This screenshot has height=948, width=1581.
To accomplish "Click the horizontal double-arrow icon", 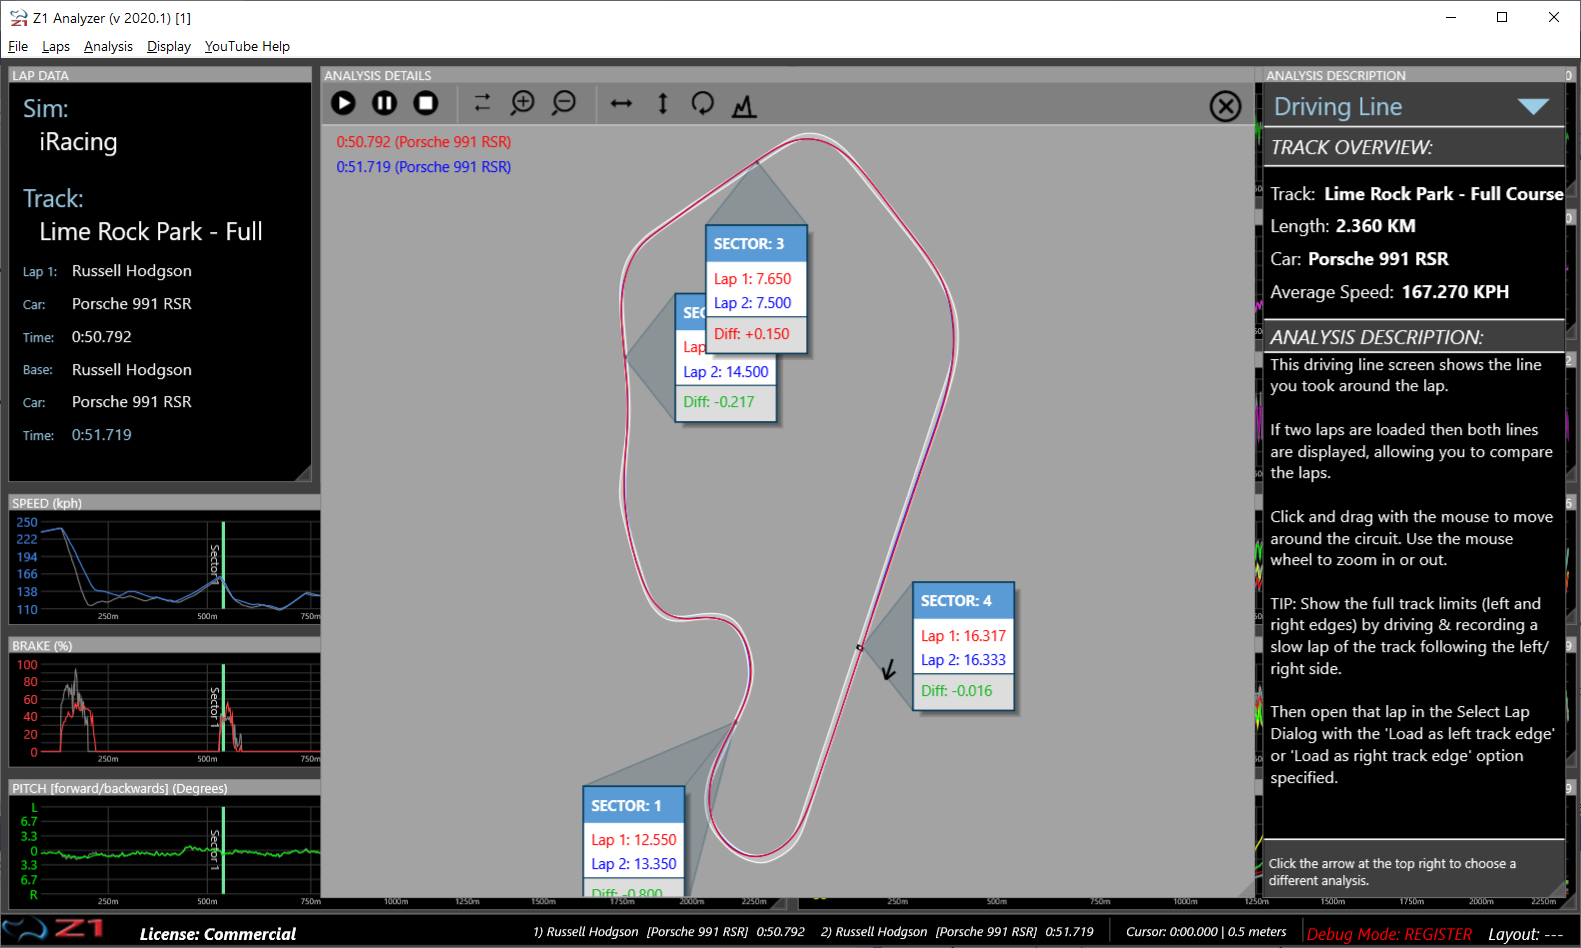I will tap(621, 104).
